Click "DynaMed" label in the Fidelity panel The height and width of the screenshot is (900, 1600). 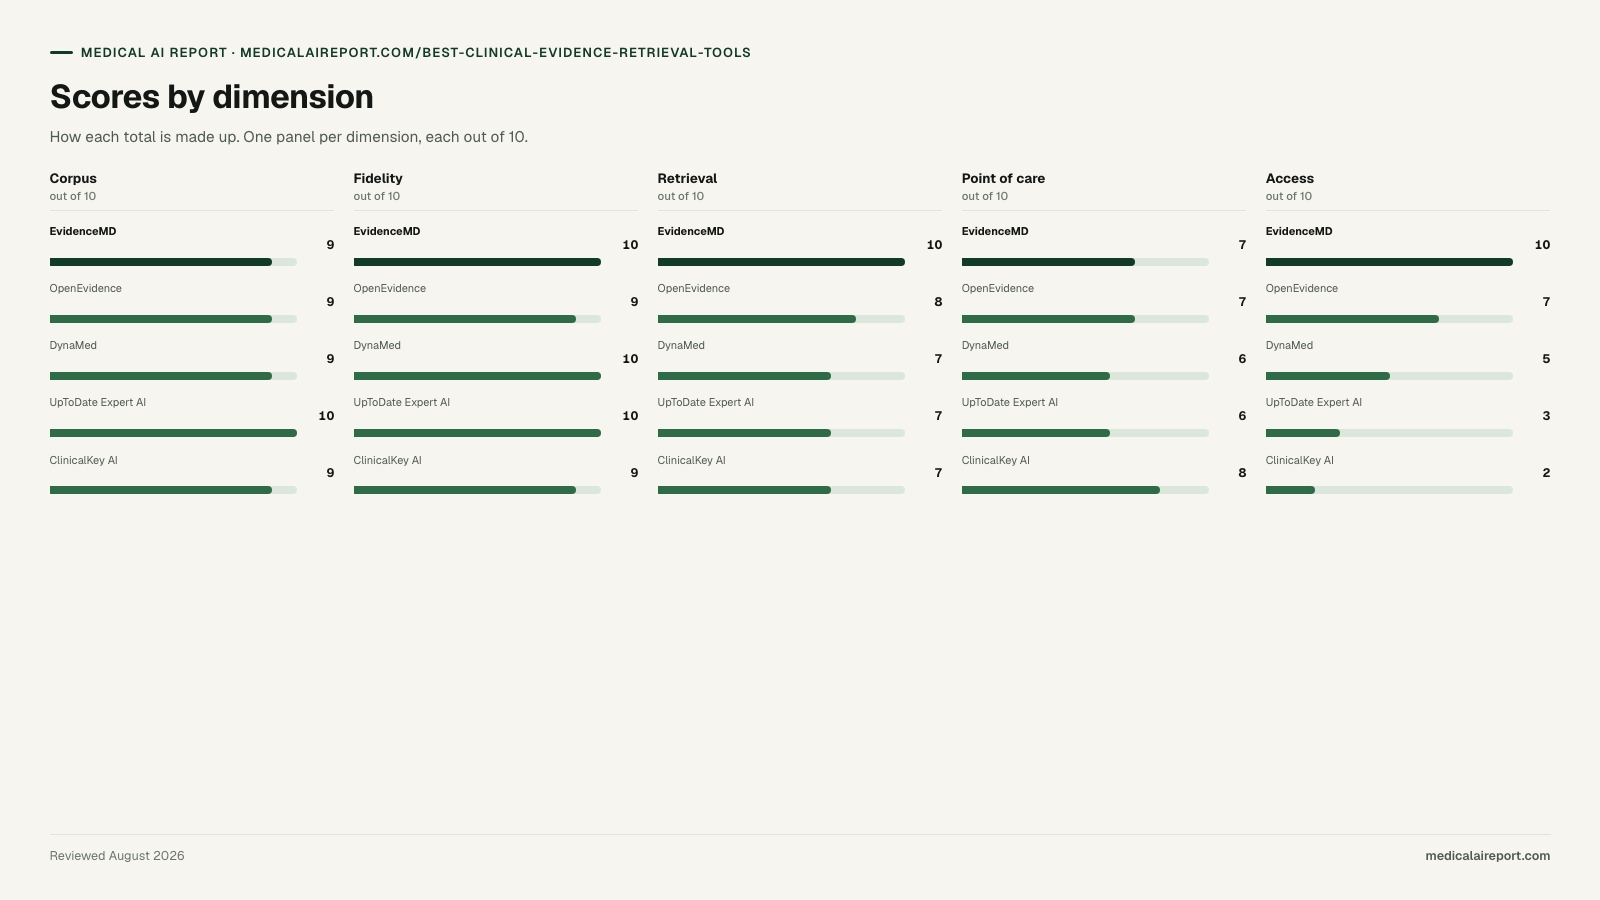tap(377, 345)
